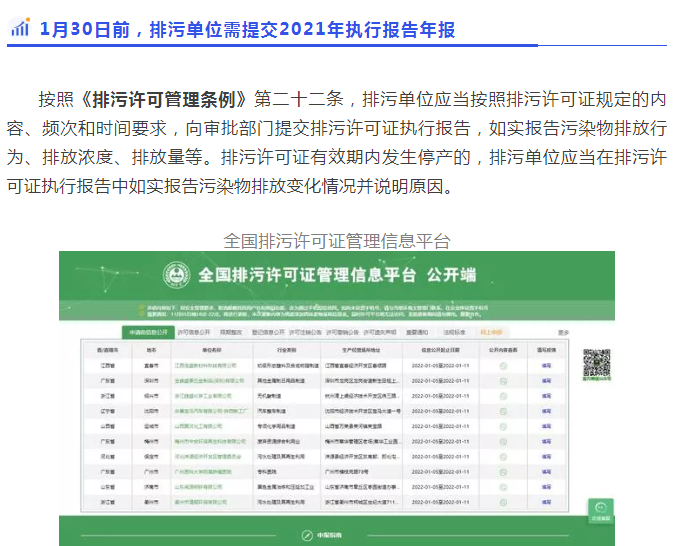Go to the 重要通知 tab
This screenshot has height=546, width=685.
[419, 332]
